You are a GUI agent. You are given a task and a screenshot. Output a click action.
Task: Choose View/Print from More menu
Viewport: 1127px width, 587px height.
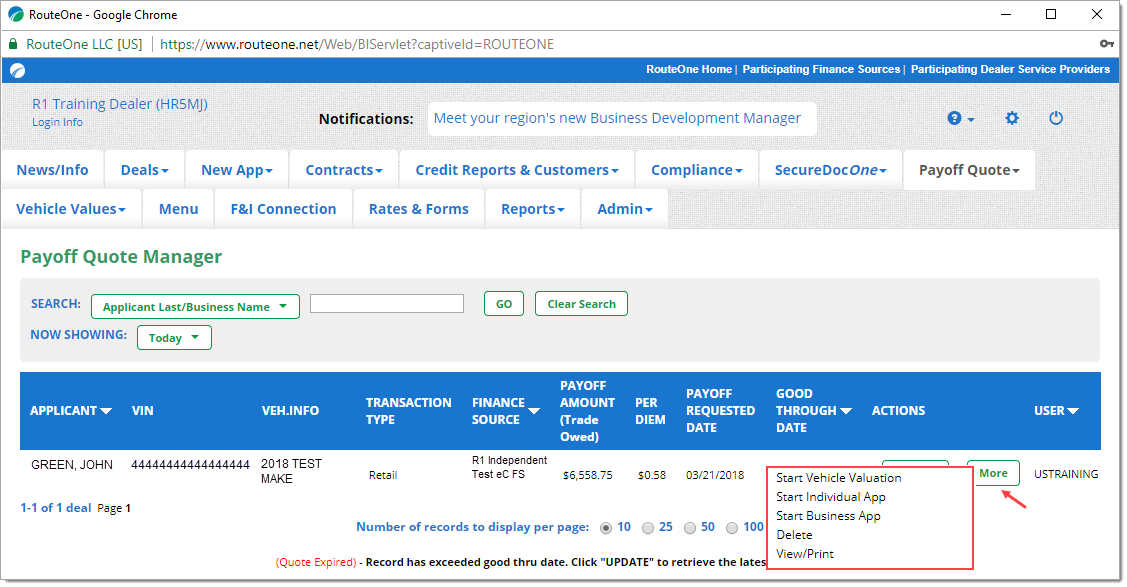(x=805, y=554)
